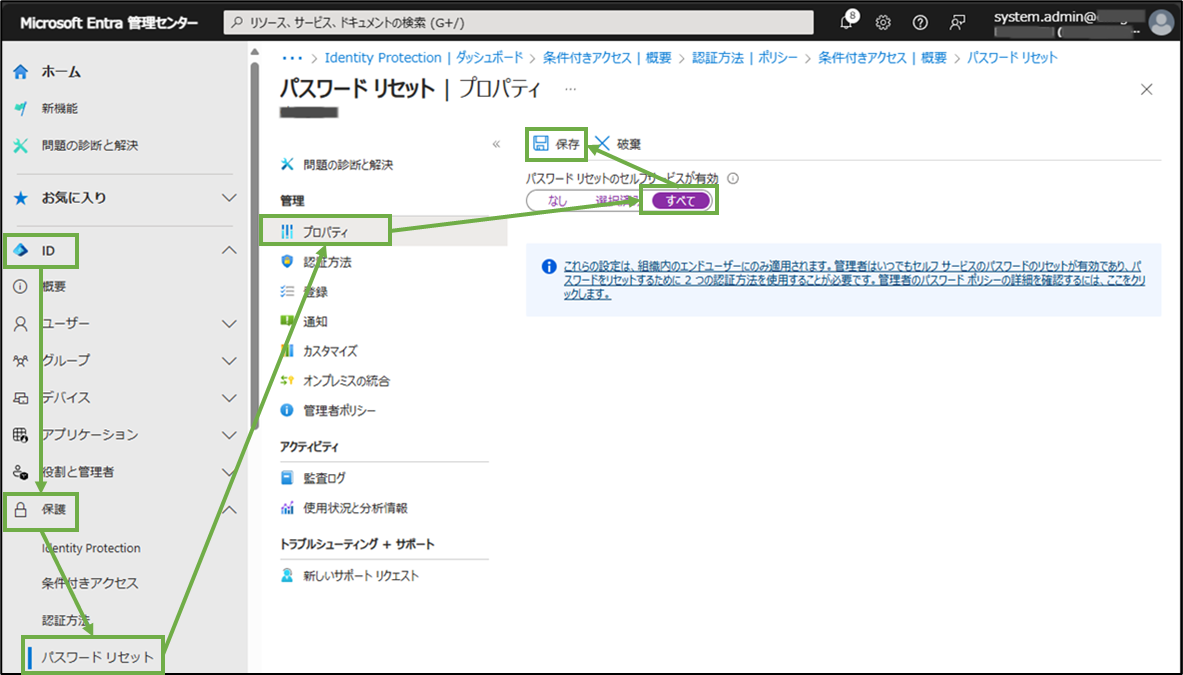Select すべて for self-service password reset
Image resolution: width=1183 pixels, height=675 pixels.
(x=679, y=199)
